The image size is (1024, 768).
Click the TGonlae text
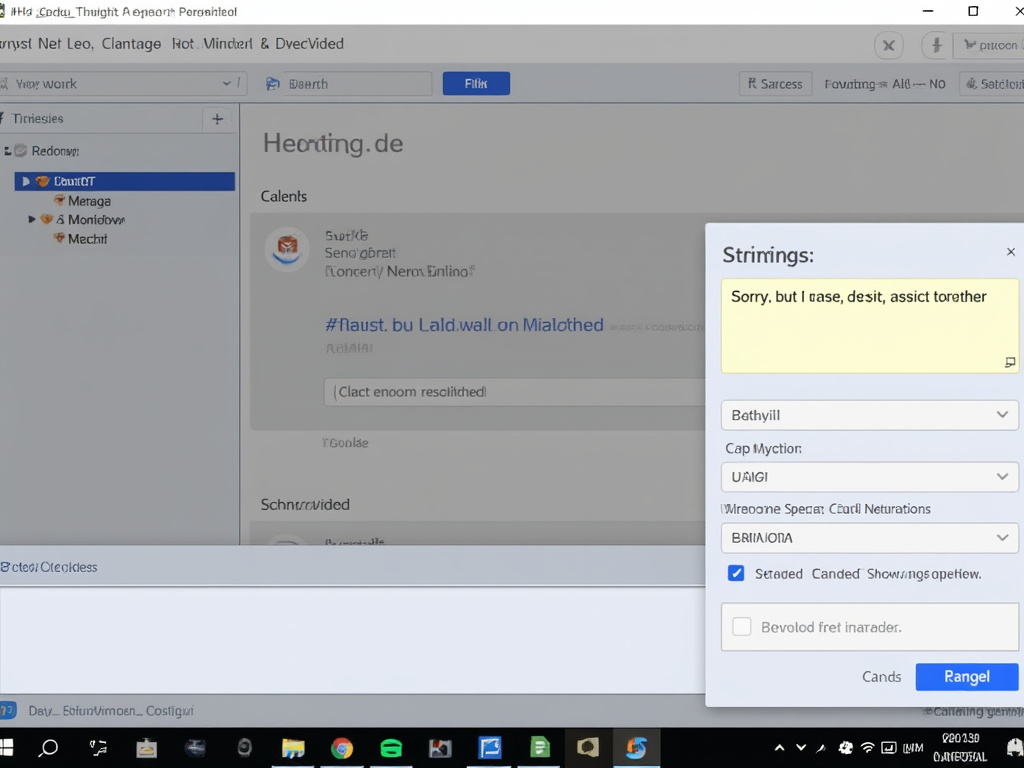click(x=345, y=443)
